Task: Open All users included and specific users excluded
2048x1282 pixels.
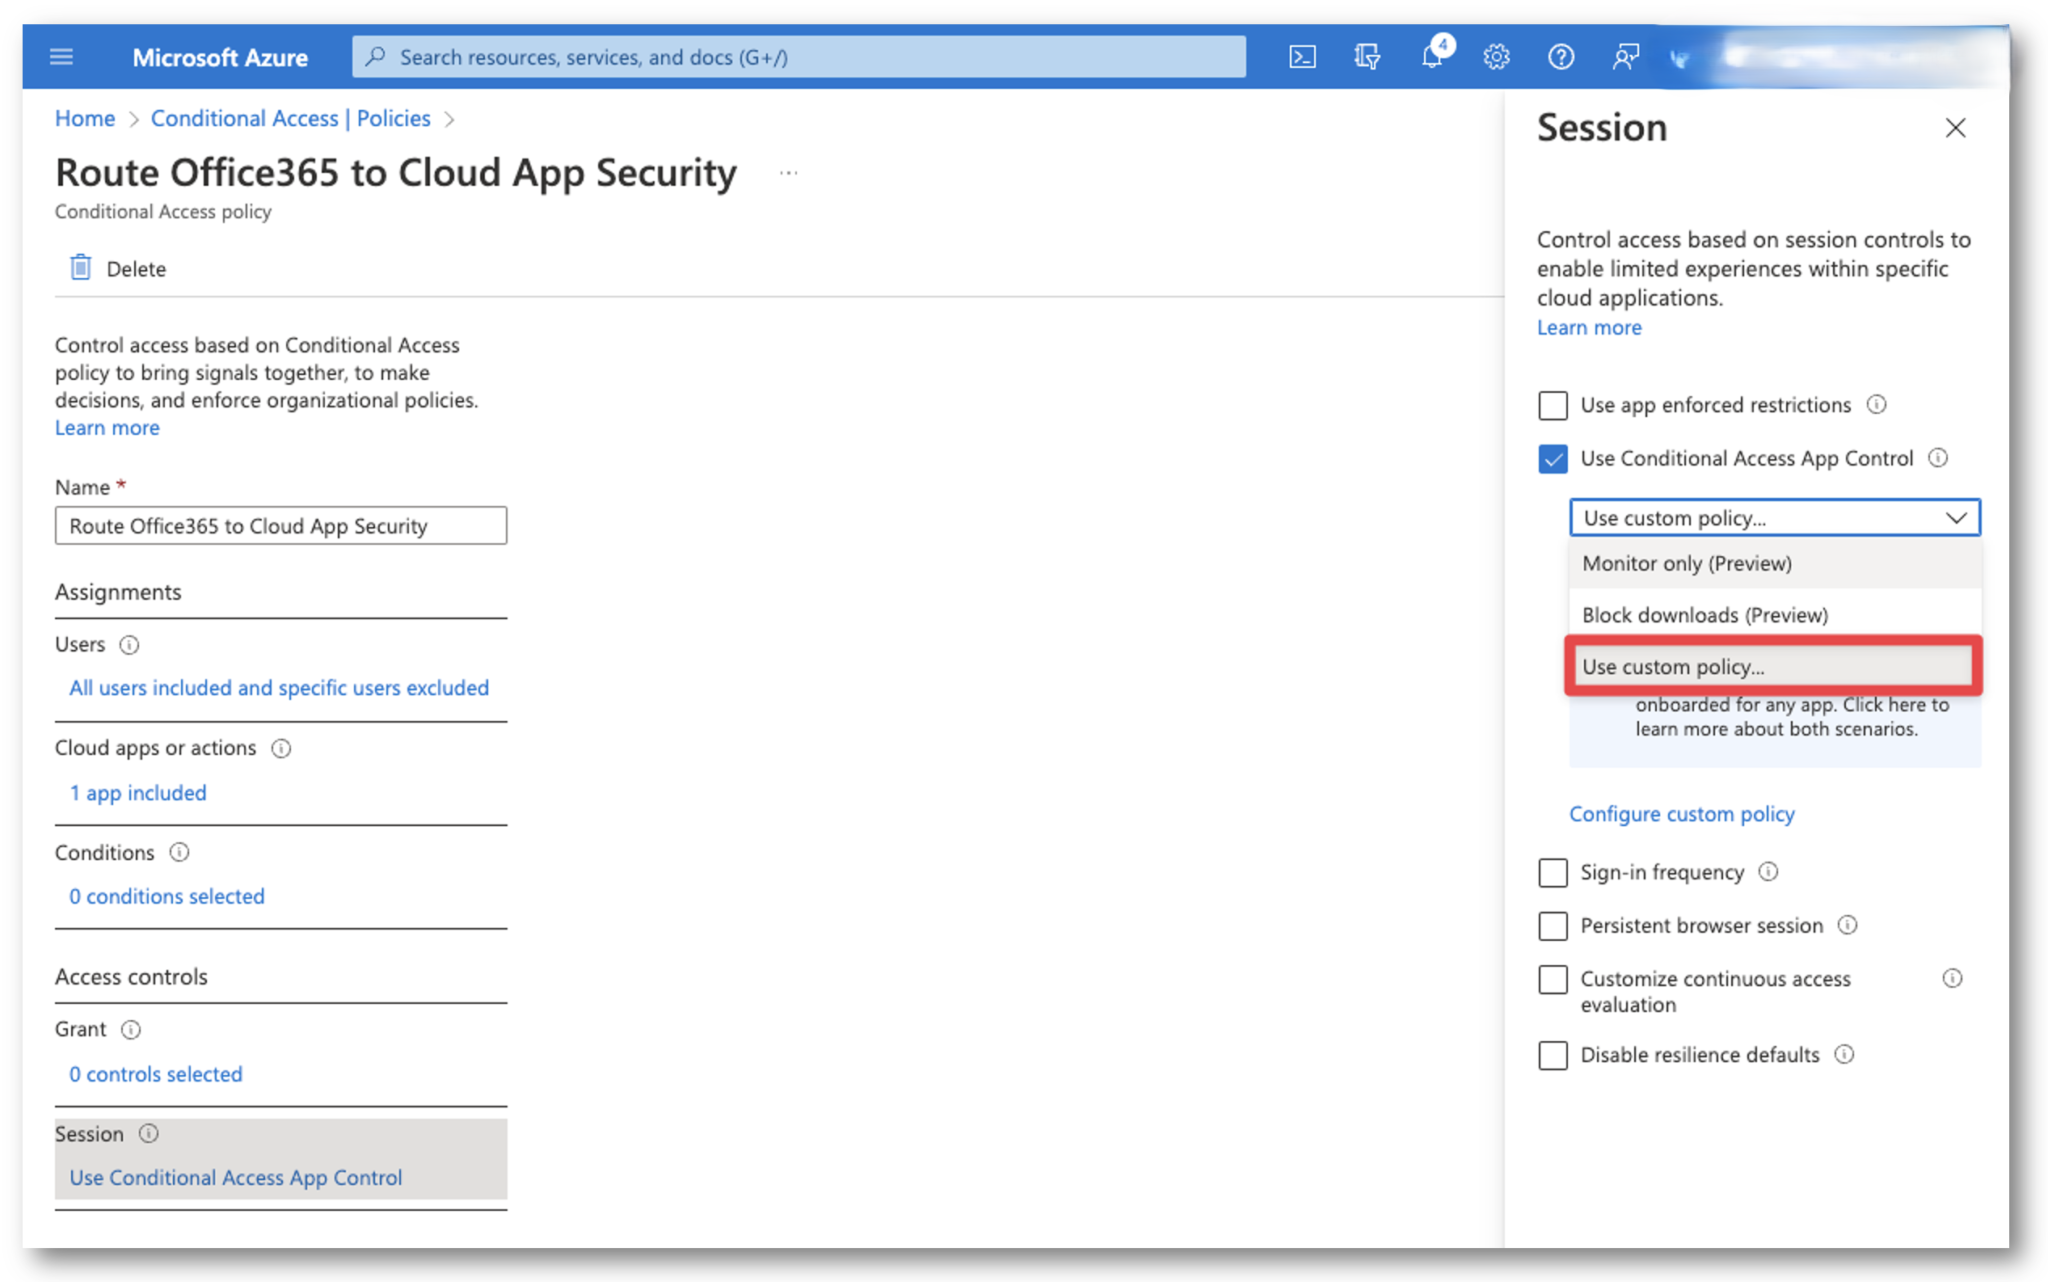Action: pos(279,688)
